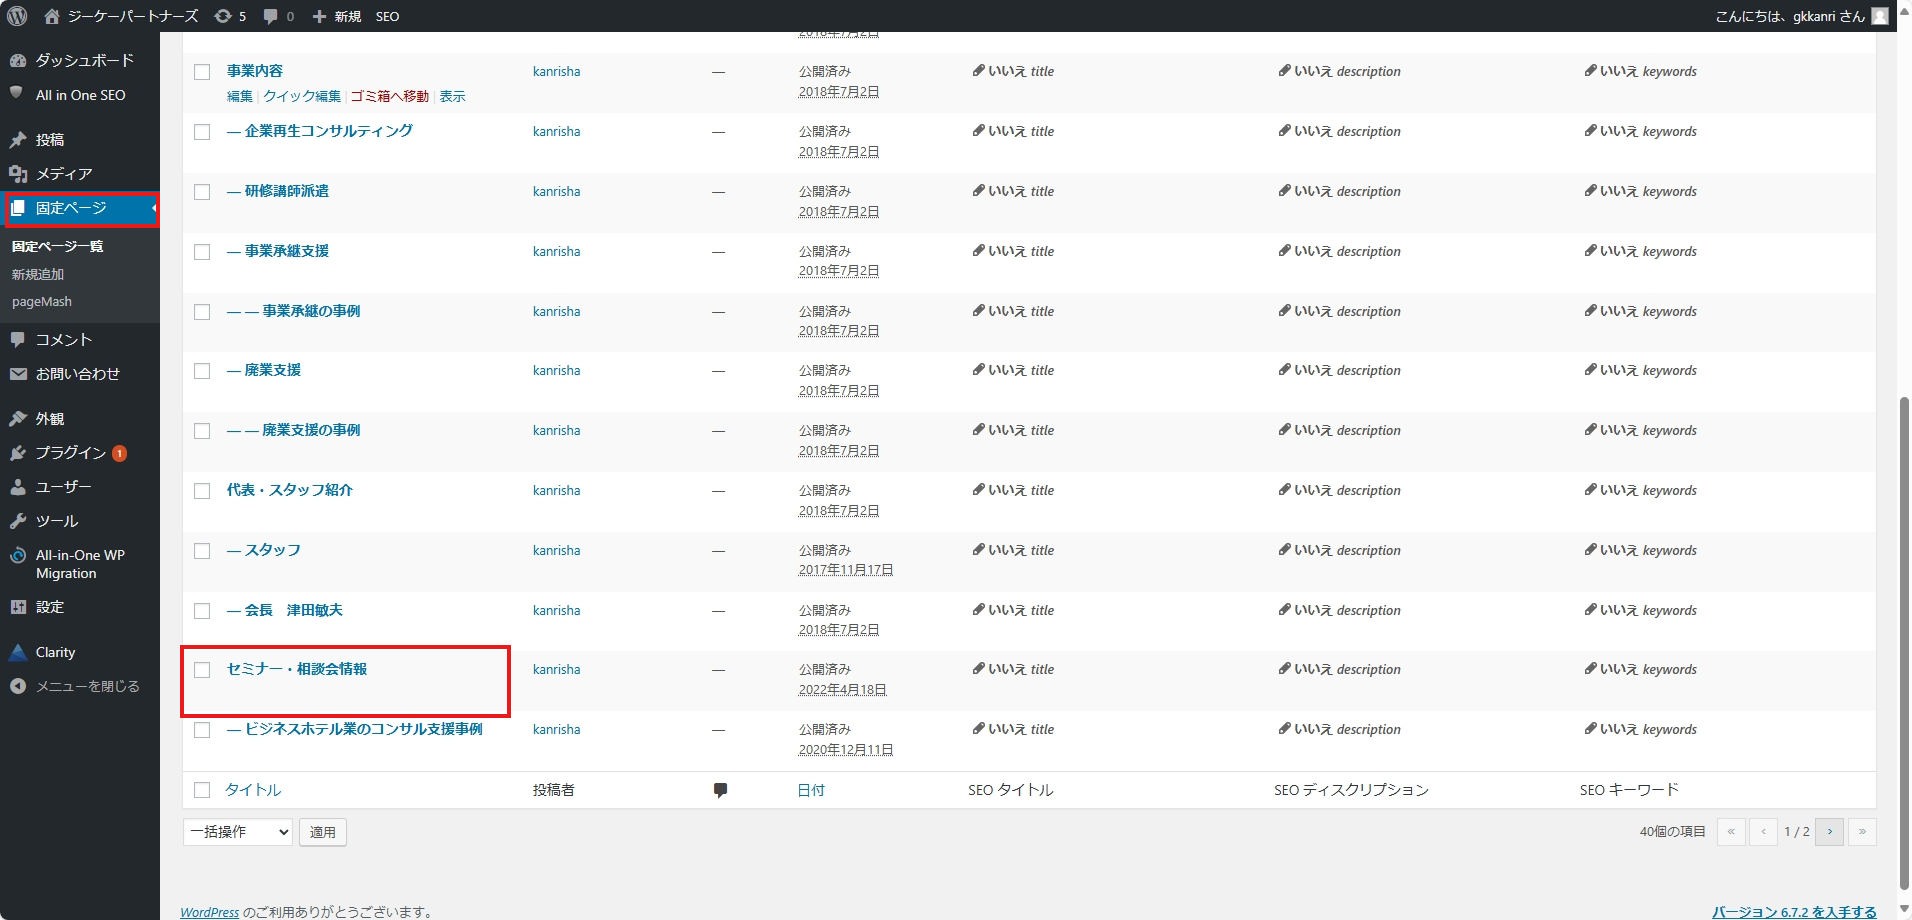The image size is (1912, 920).
Task: Toggle select-all checkbox in table footer
Action: 202,790
